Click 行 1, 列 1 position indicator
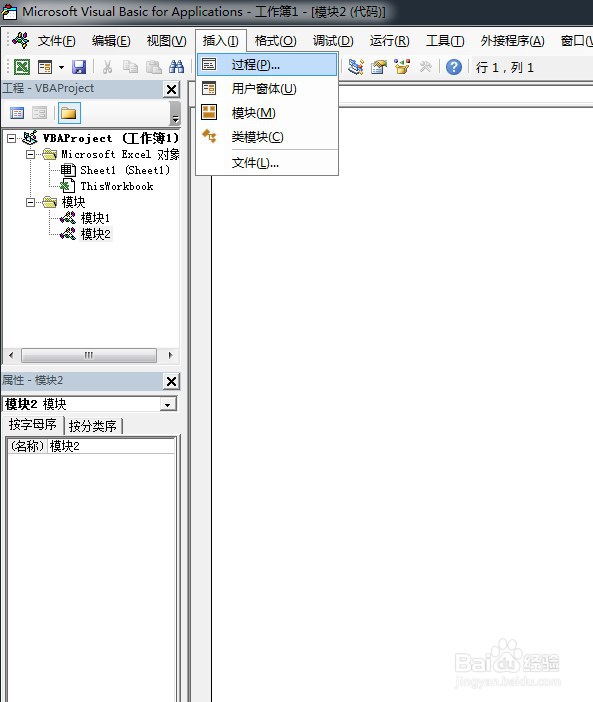 pyautogui.click(x=505, y=68)
